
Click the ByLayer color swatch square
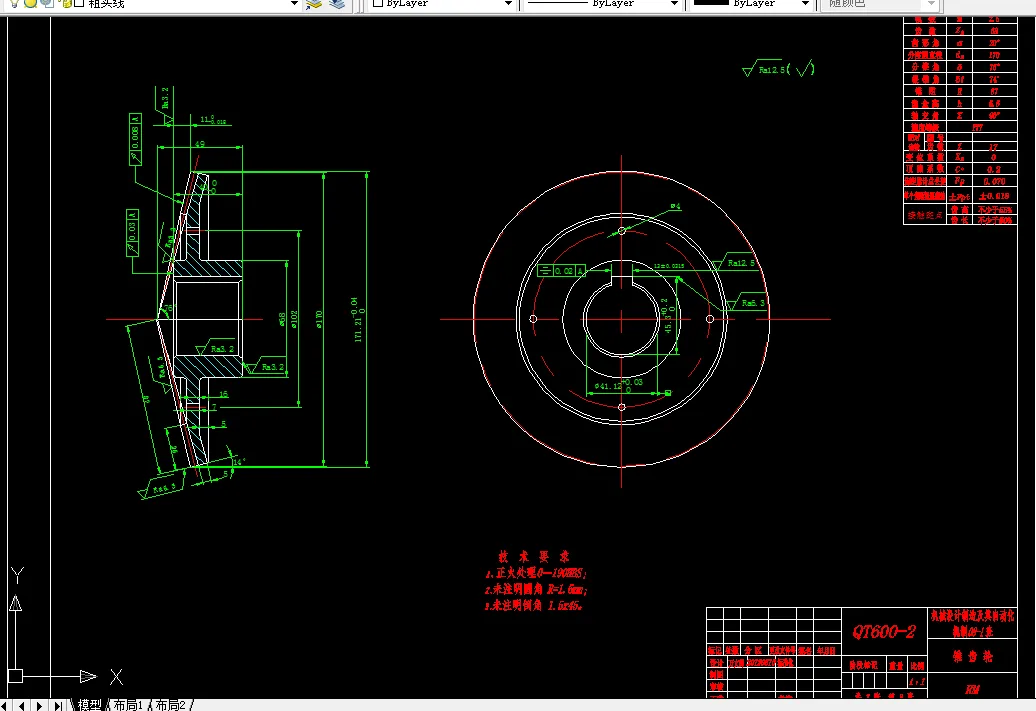pos(378,3)
